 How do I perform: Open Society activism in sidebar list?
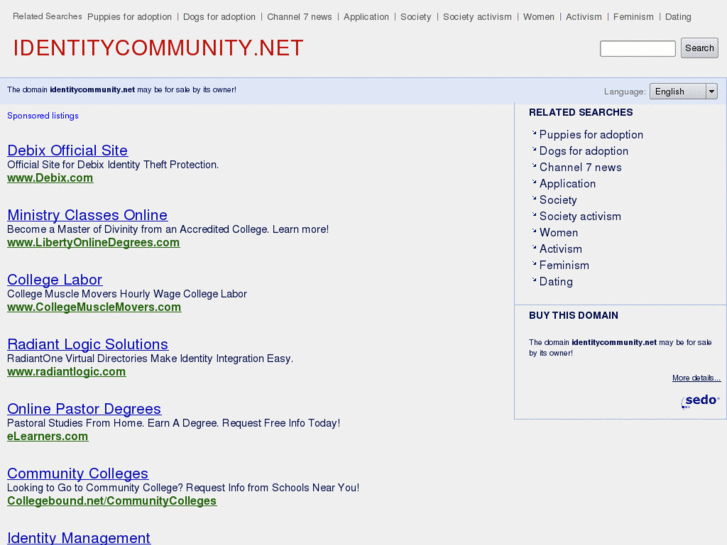coord(580,216)
